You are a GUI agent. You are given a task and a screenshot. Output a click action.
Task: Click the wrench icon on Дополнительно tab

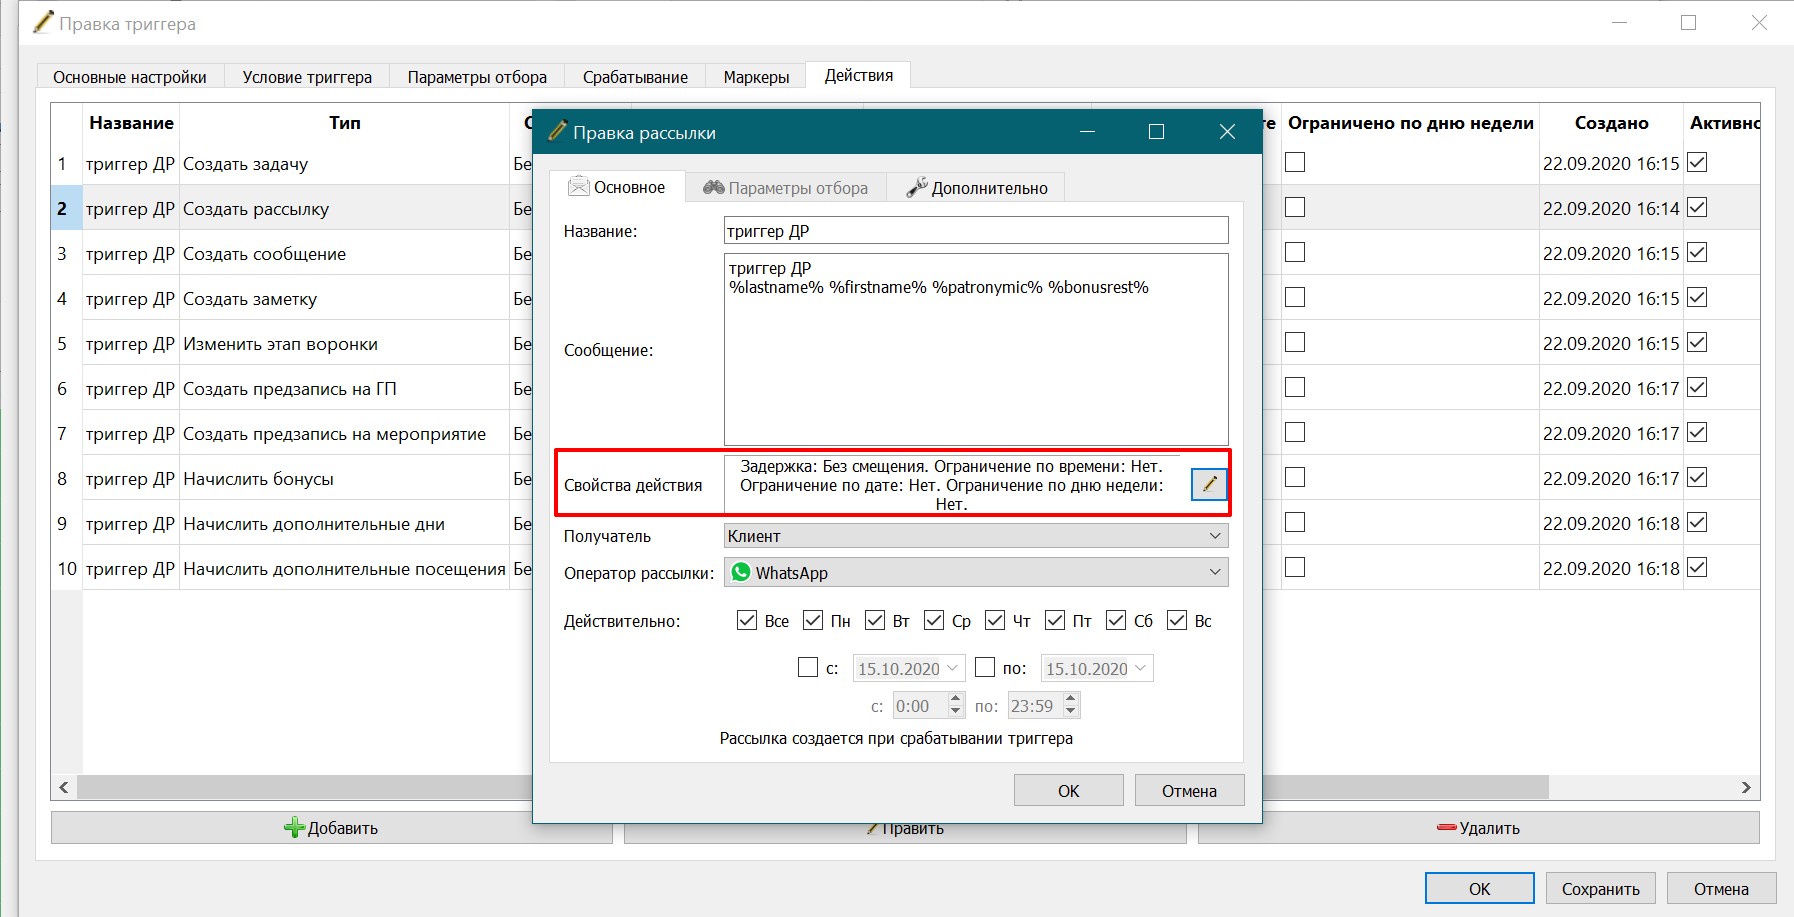[916, 187]
